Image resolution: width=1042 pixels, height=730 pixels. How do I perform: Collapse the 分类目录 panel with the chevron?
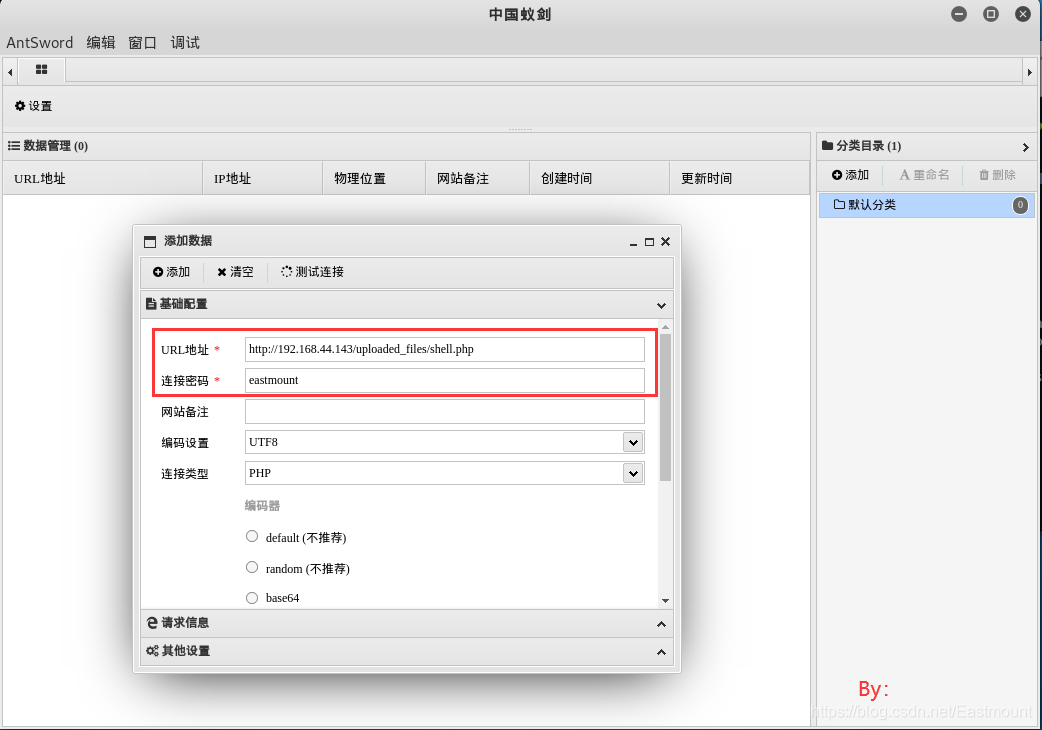pyautogui.click(x=1025, y=147)
